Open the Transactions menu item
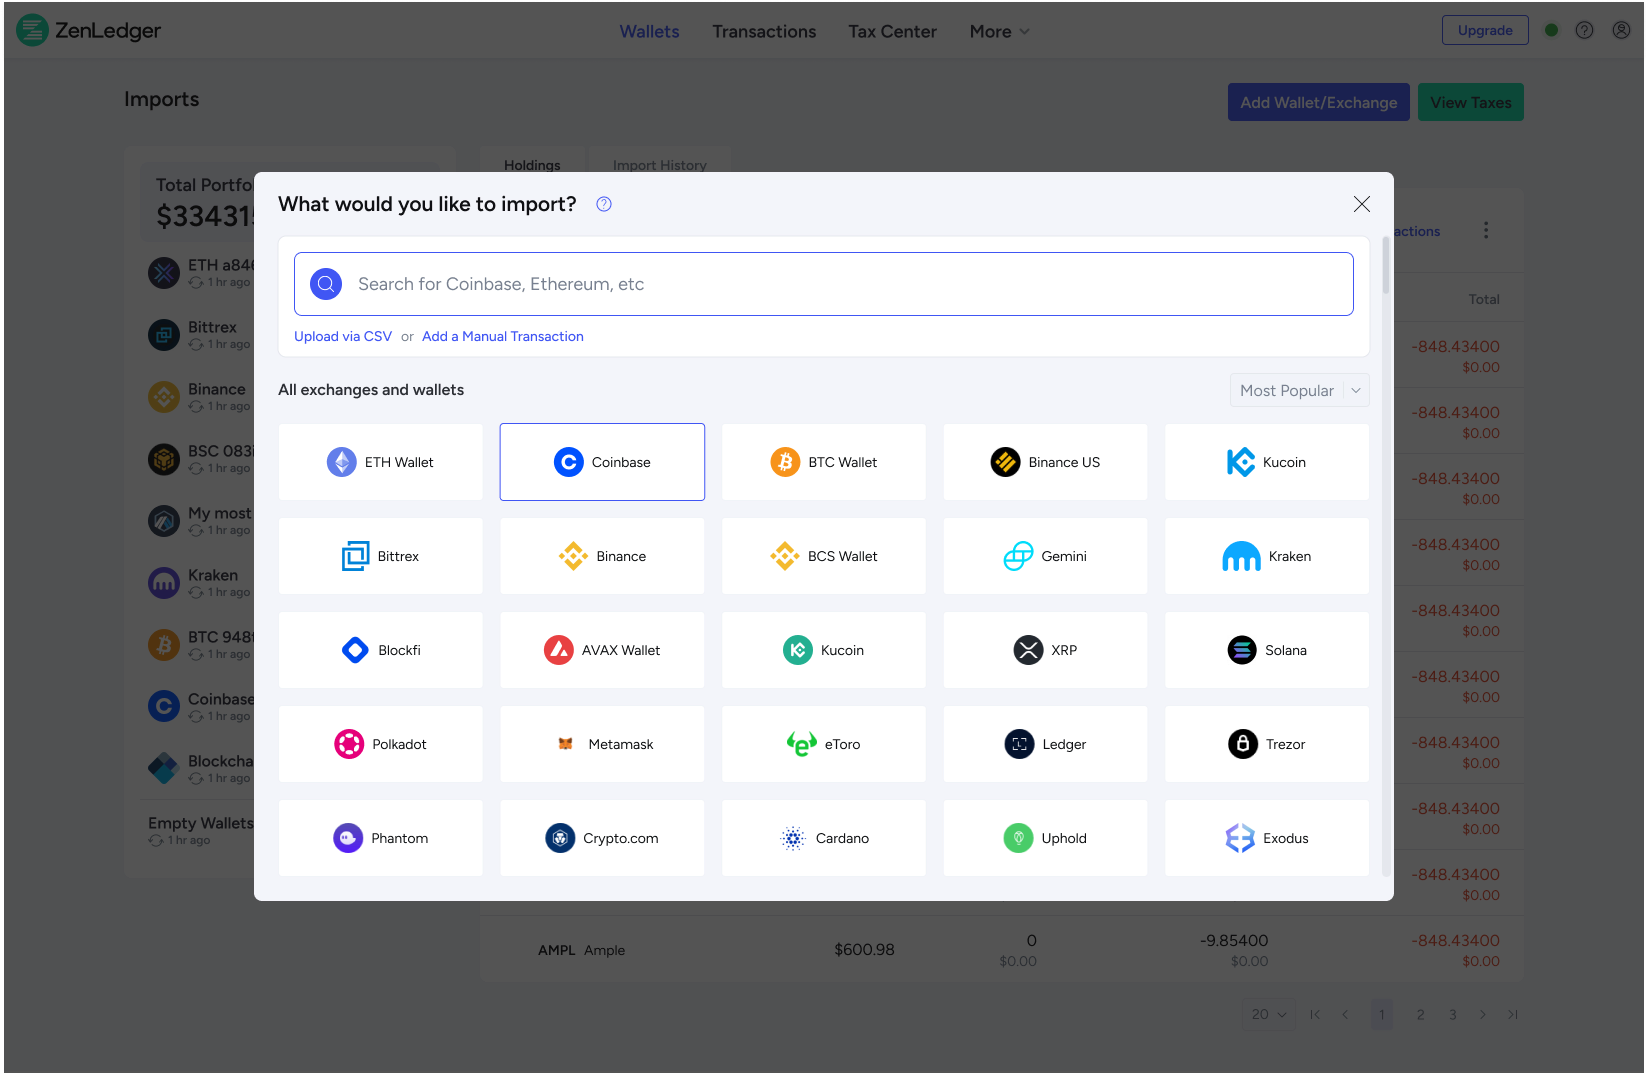The width and height of the screenshot is (1648, 1073). pyautogui.click(x=764, y=32)
